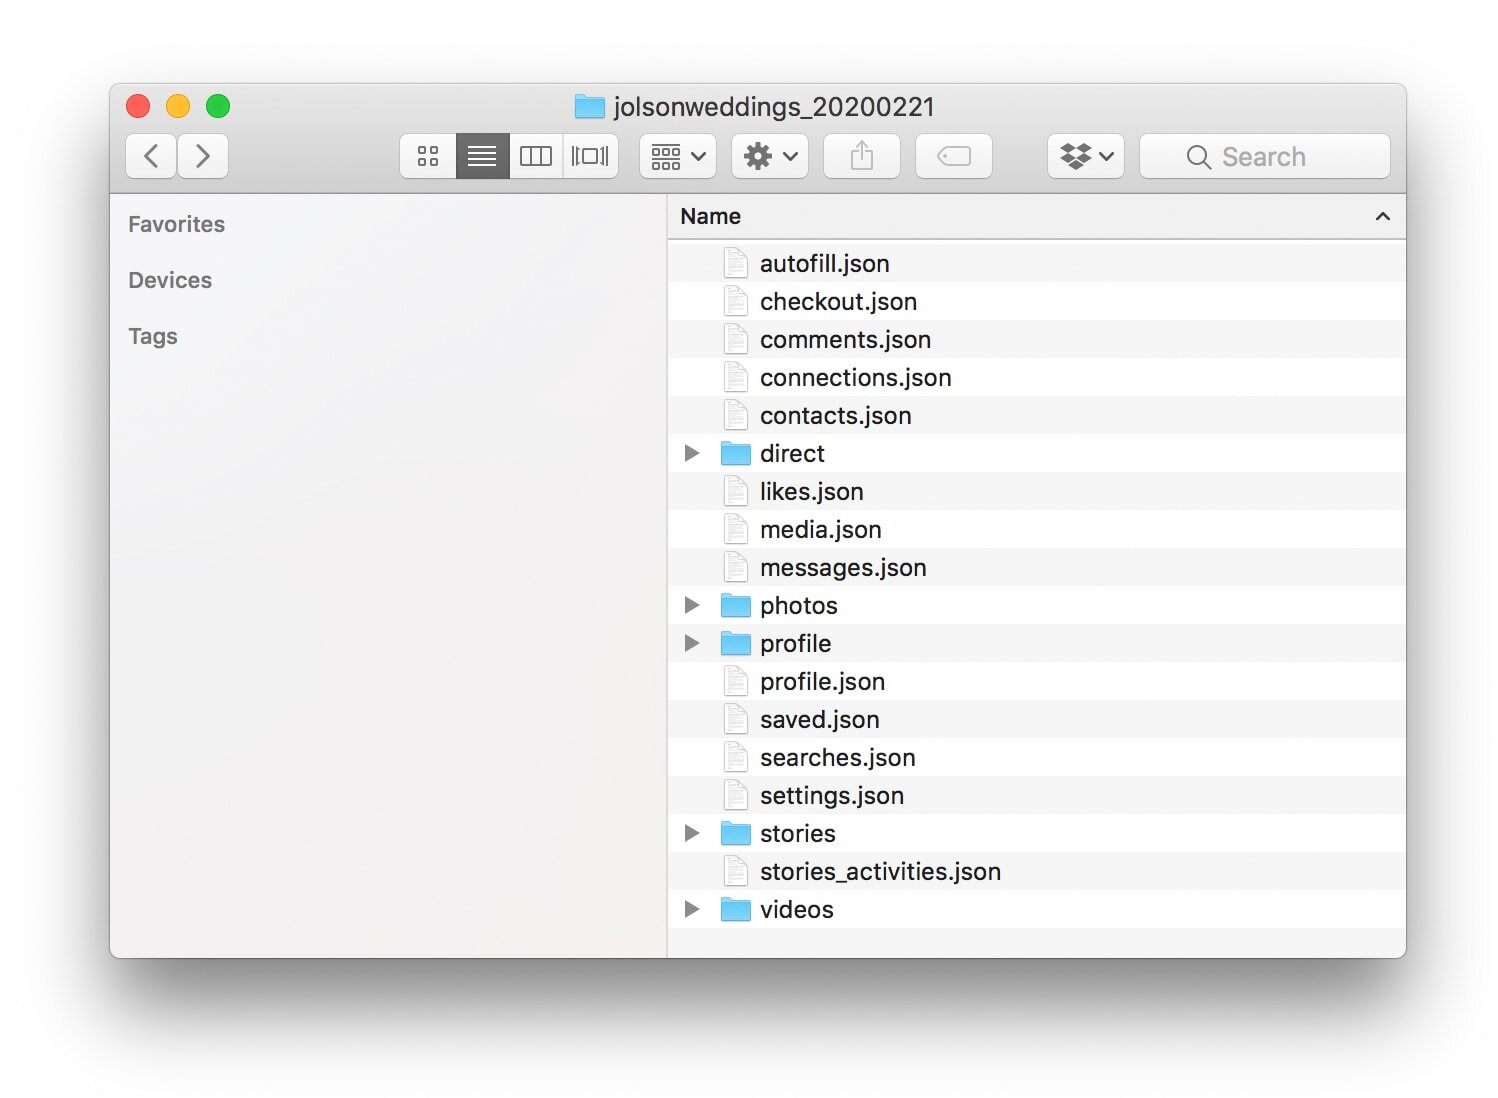Select the stories folder icon
Viewport: 1498px width, 1098px height.
tap(736, 833)
